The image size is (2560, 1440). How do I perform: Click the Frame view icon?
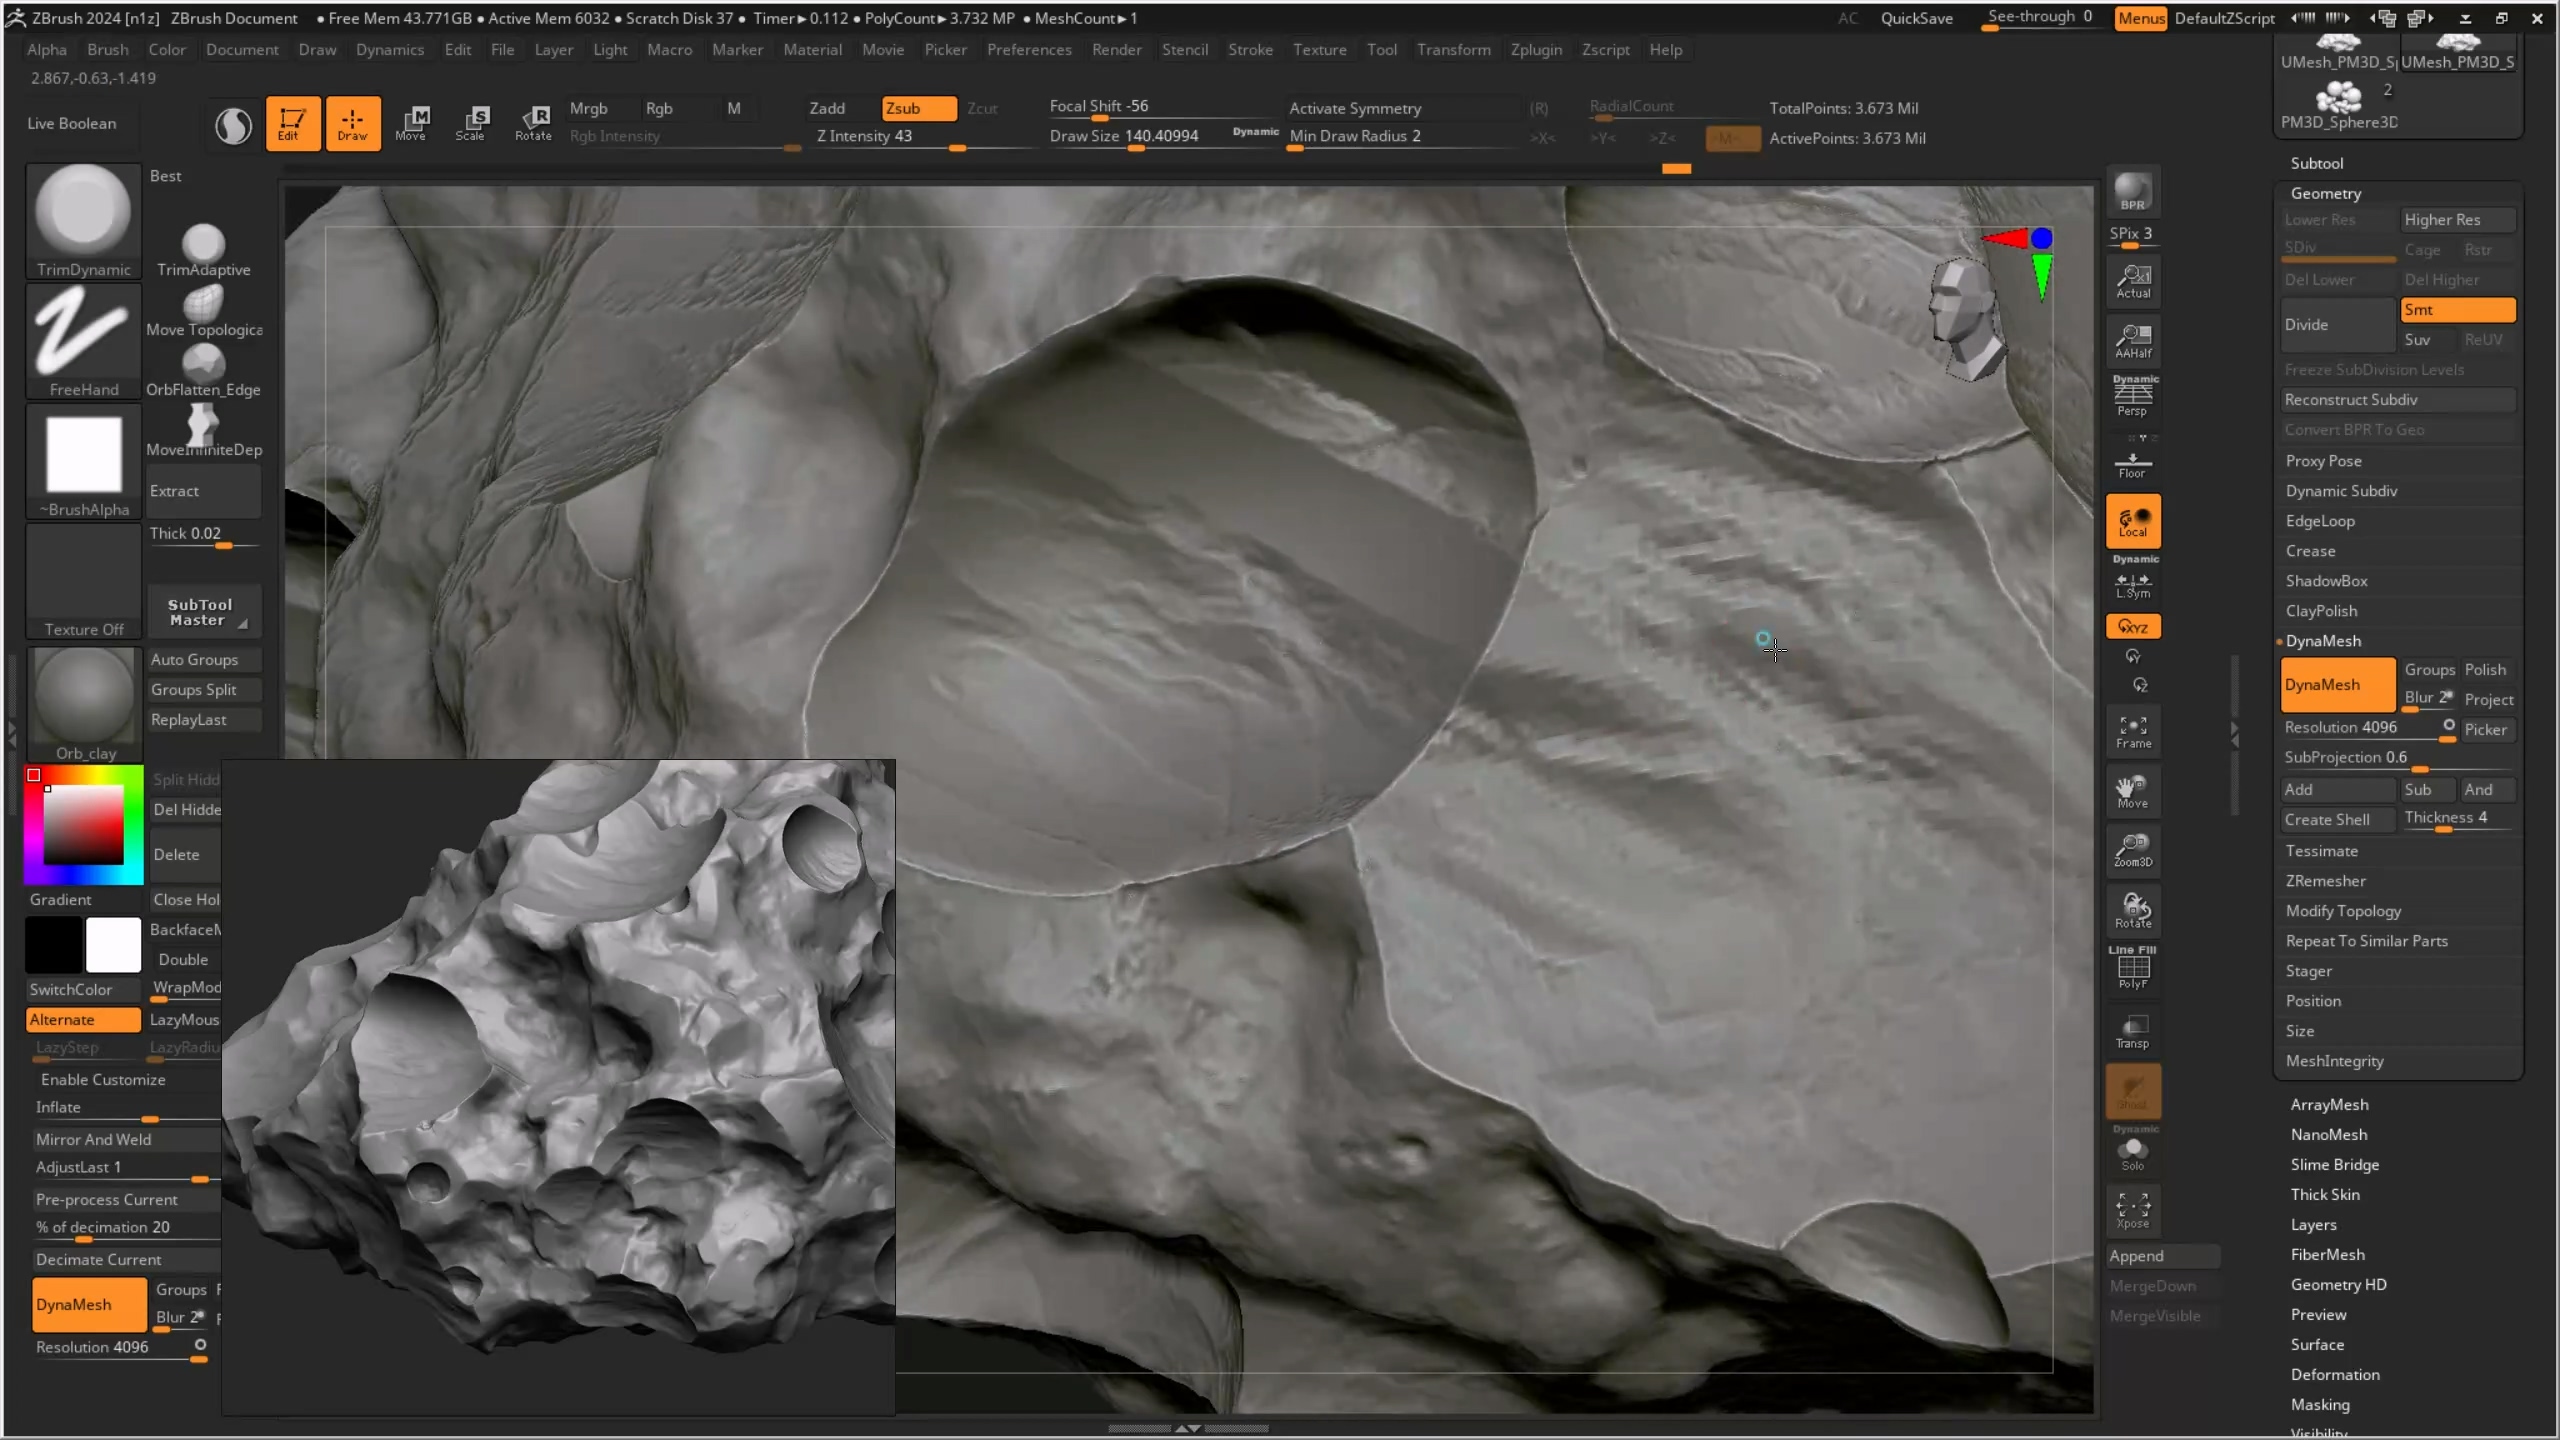[x=2132, y=731]
